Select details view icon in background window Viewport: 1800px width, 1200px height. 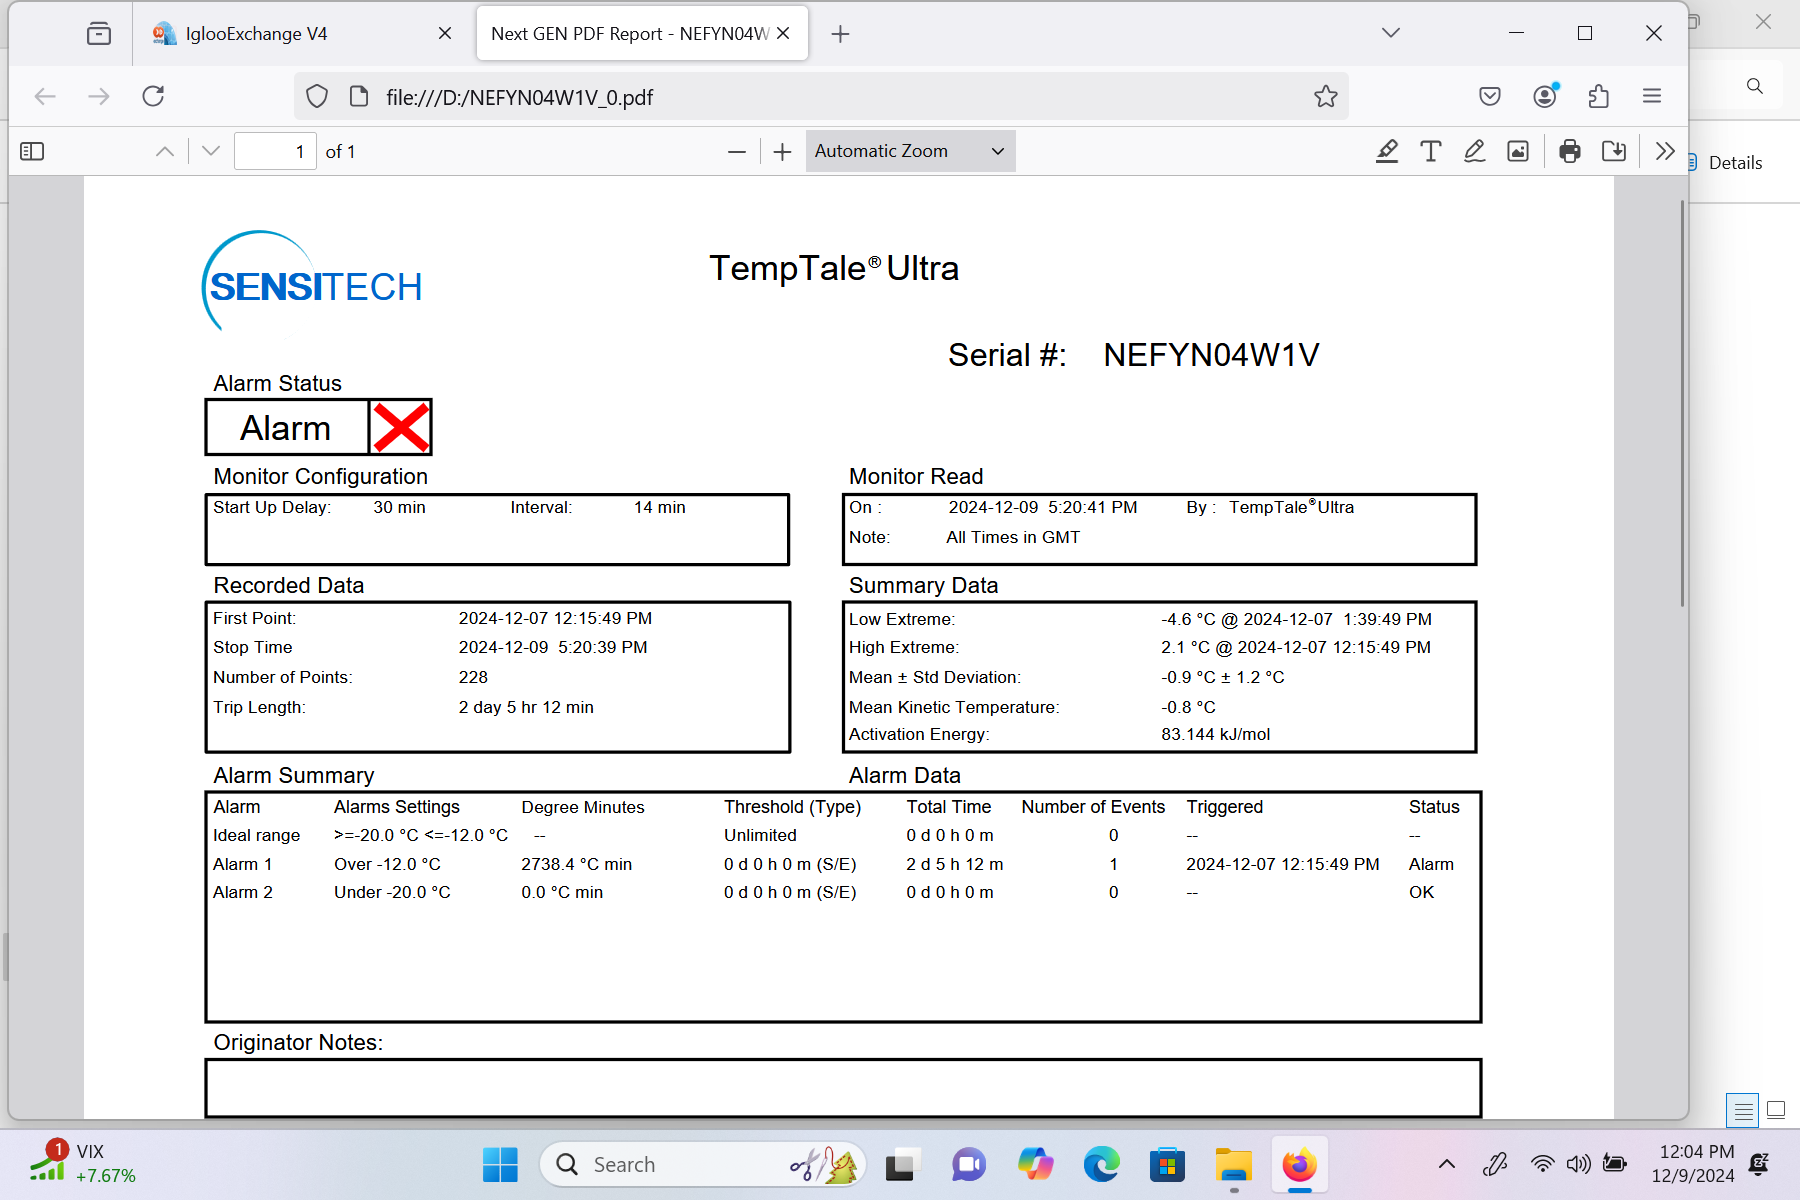click(x=1743, y=1110)
